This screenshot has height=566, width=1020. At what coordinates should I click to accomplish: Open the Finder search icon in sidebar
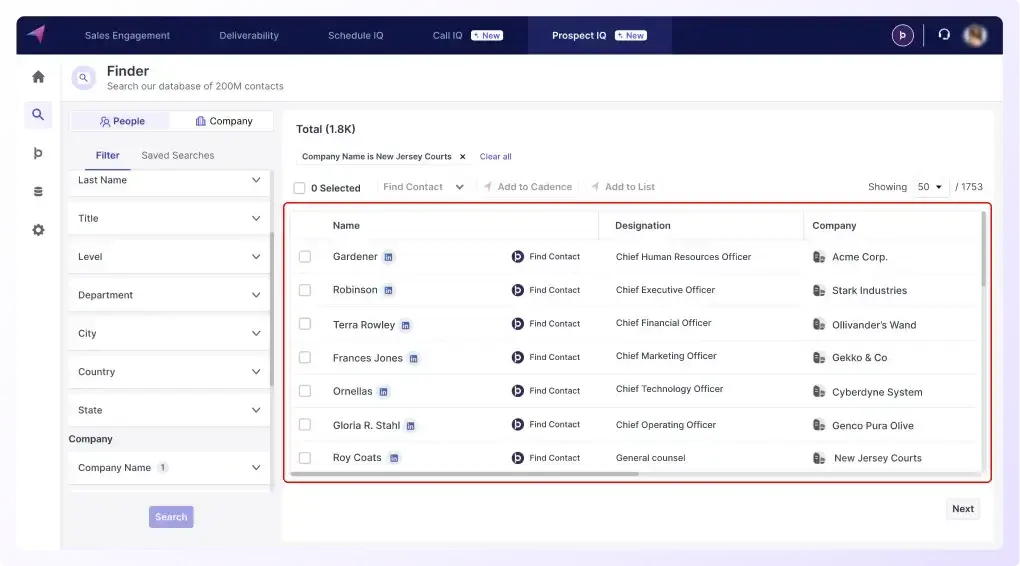(x=38, y=115)
